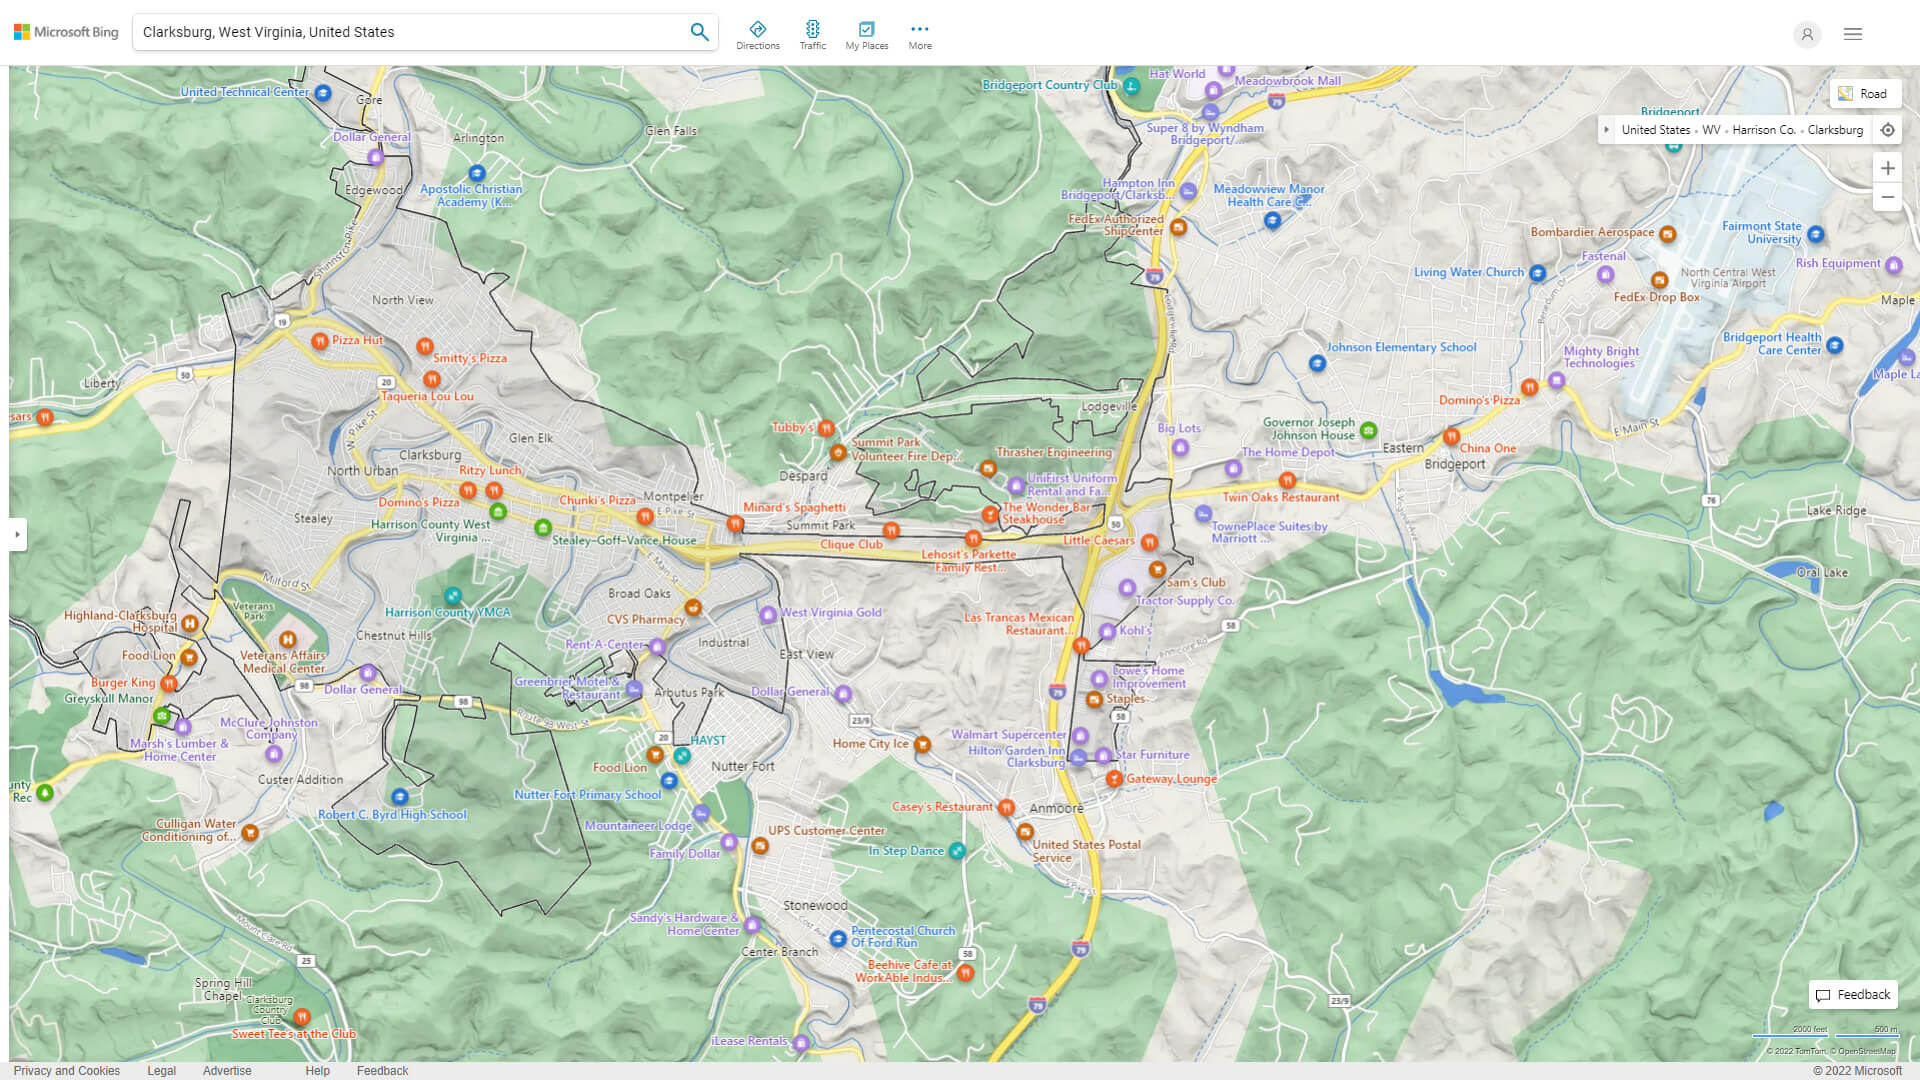The height and width of the screenshot is (1080, 1920).
Task: Zoom out using the minus icon
Action: (x=1888, y=198)
